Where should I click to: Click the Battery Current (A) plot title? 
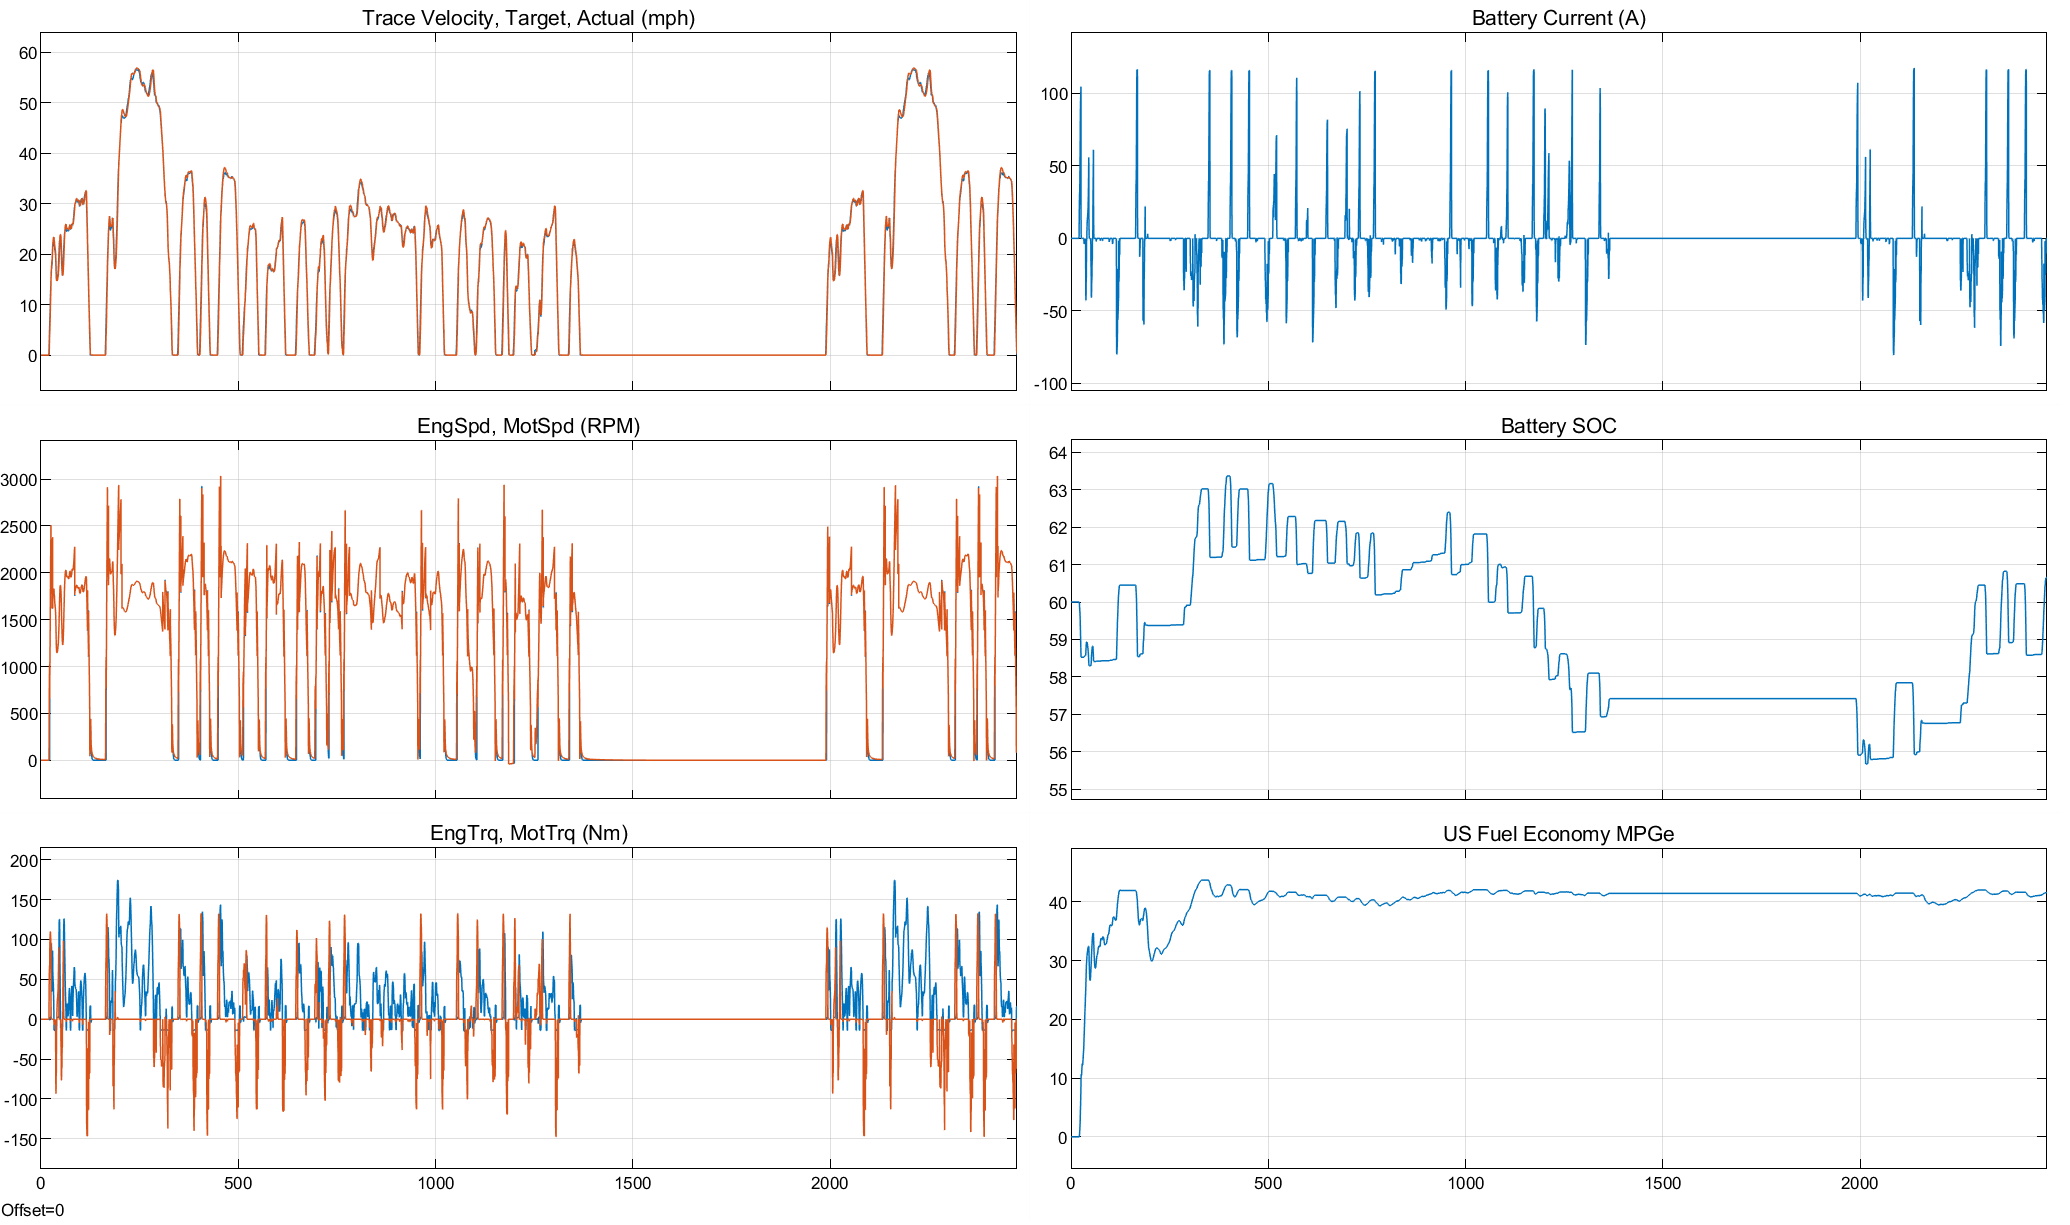[1558, 18]
